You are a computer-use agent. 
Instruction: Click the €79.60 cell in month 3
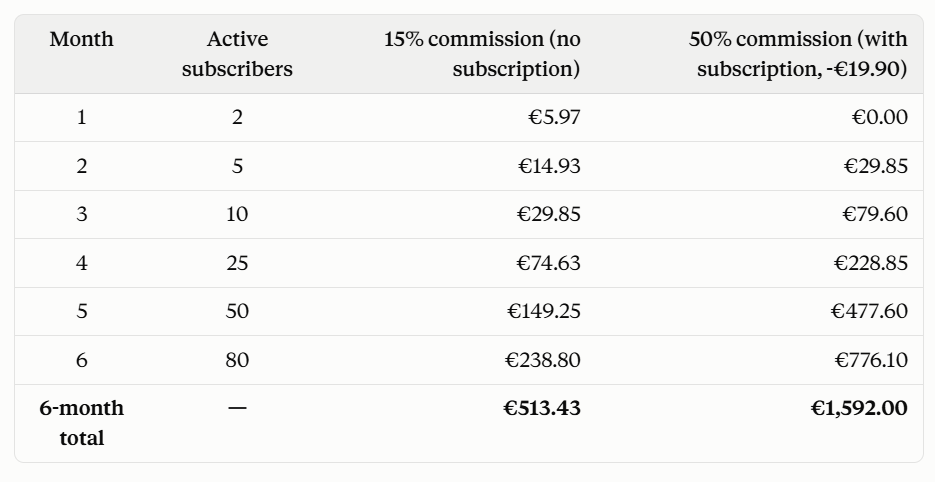coord(875,214)
